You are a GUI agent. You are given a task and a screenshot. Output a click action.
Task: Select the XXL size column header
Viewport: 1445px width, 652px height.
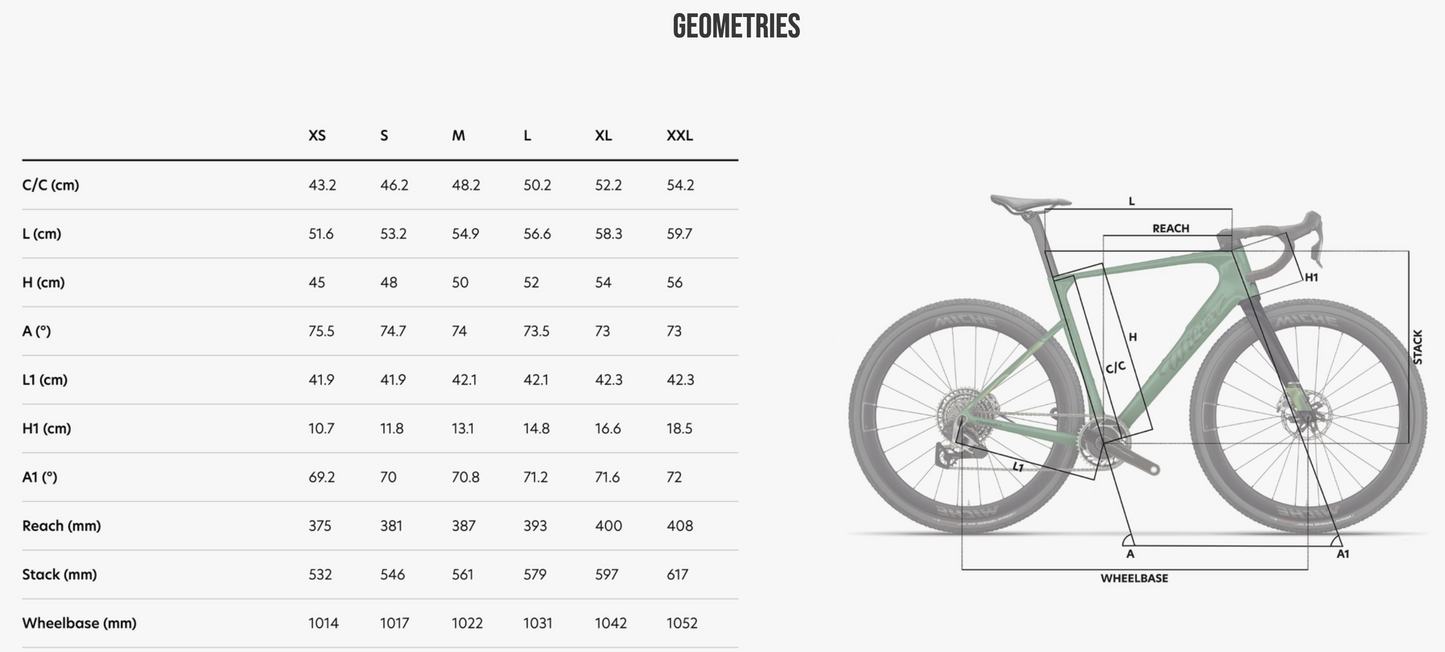pos(679,136)
